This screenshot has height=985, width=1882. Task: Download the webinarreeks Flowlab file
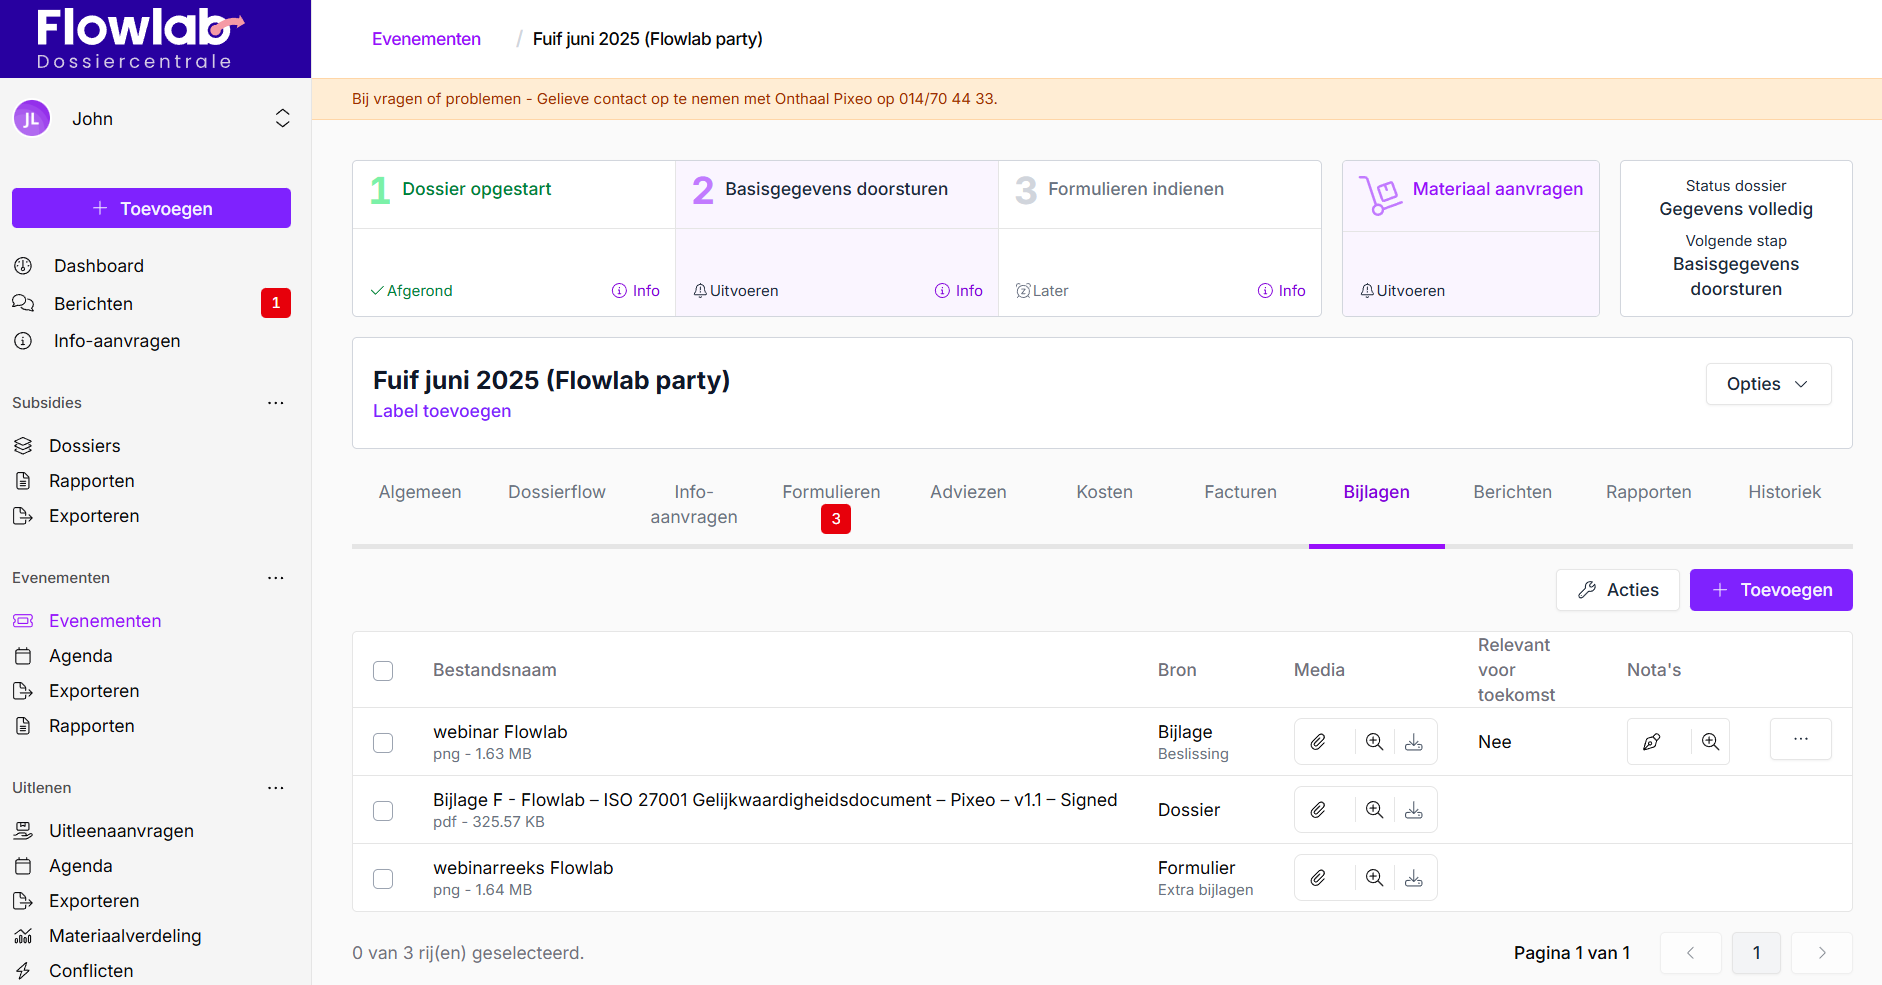click(1414, 878)
